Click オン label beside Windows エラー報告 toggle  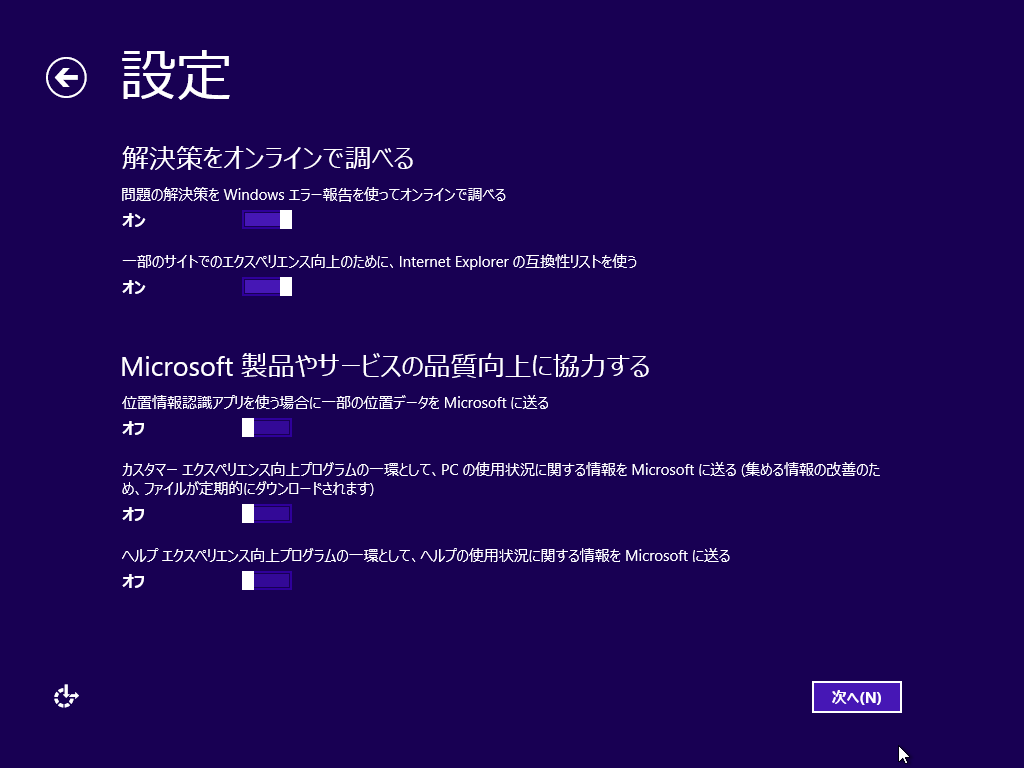[134, 221]
